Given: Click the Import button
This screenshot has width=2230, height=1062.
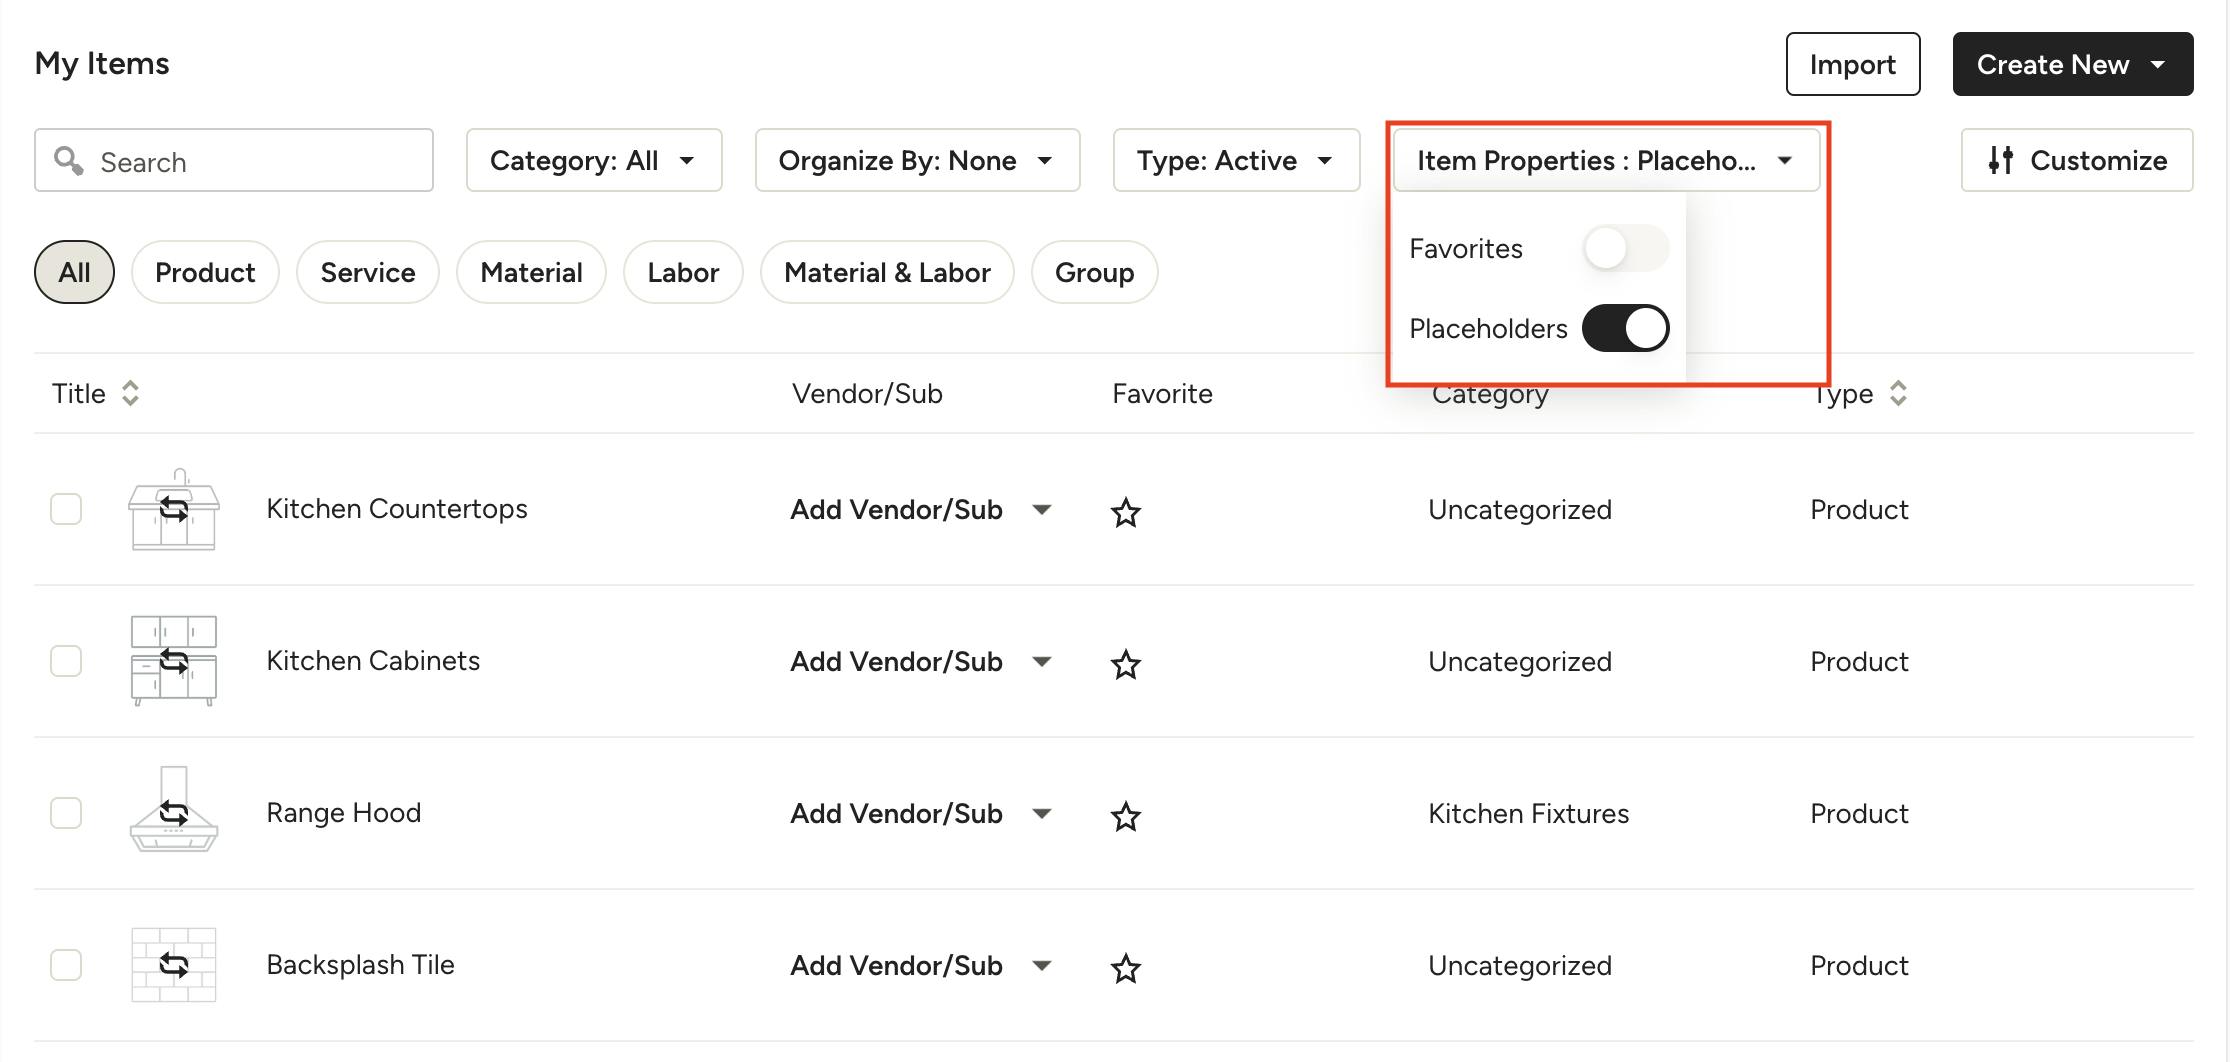Looking at the screenshot, I should click(x=1851, y=64).
